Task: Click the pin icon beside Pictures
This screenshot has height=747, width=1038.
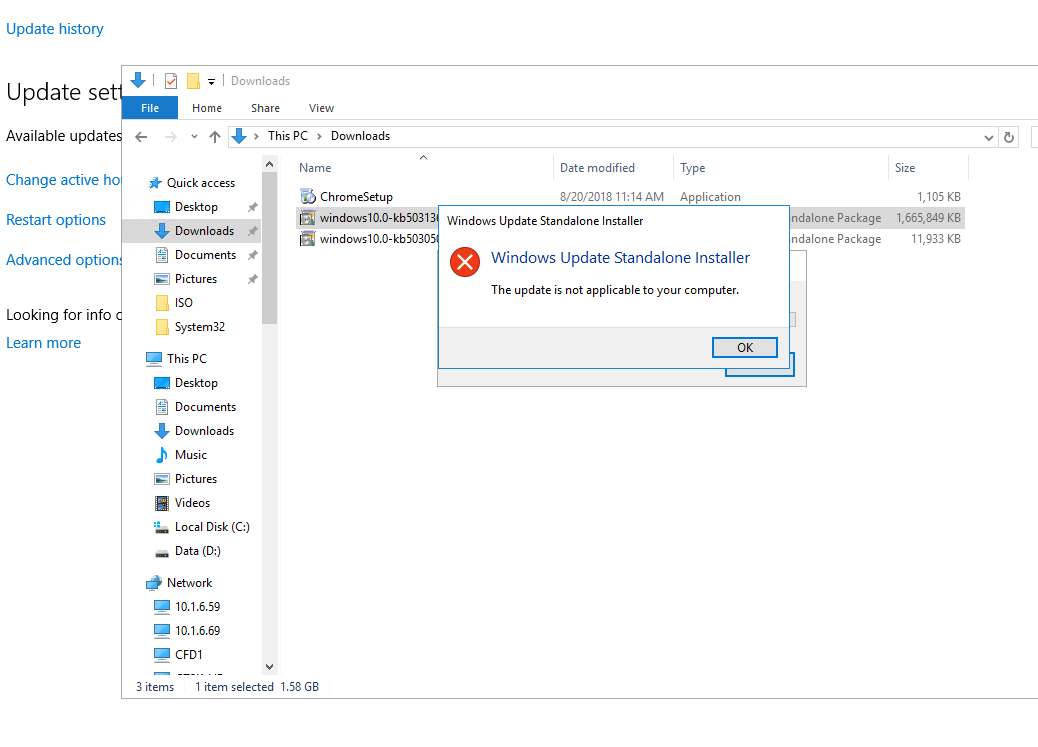Action: point(252,279)
